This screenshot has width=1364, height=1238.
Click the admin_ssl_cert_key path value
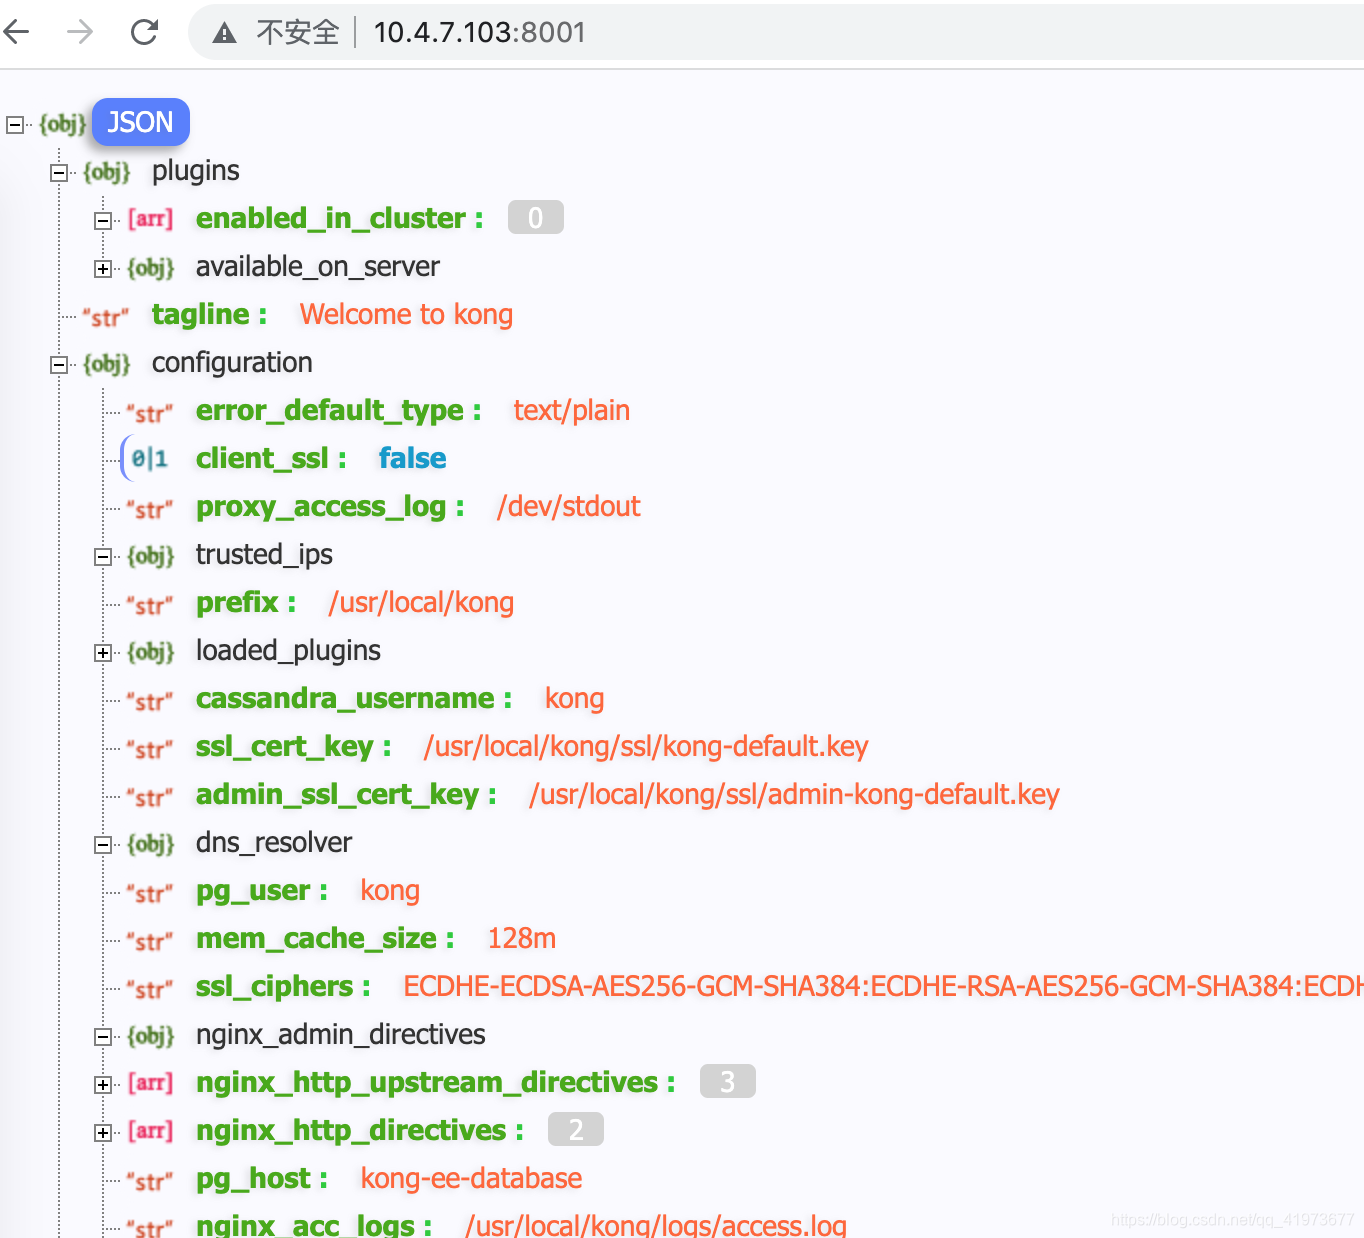click(794, 795)
